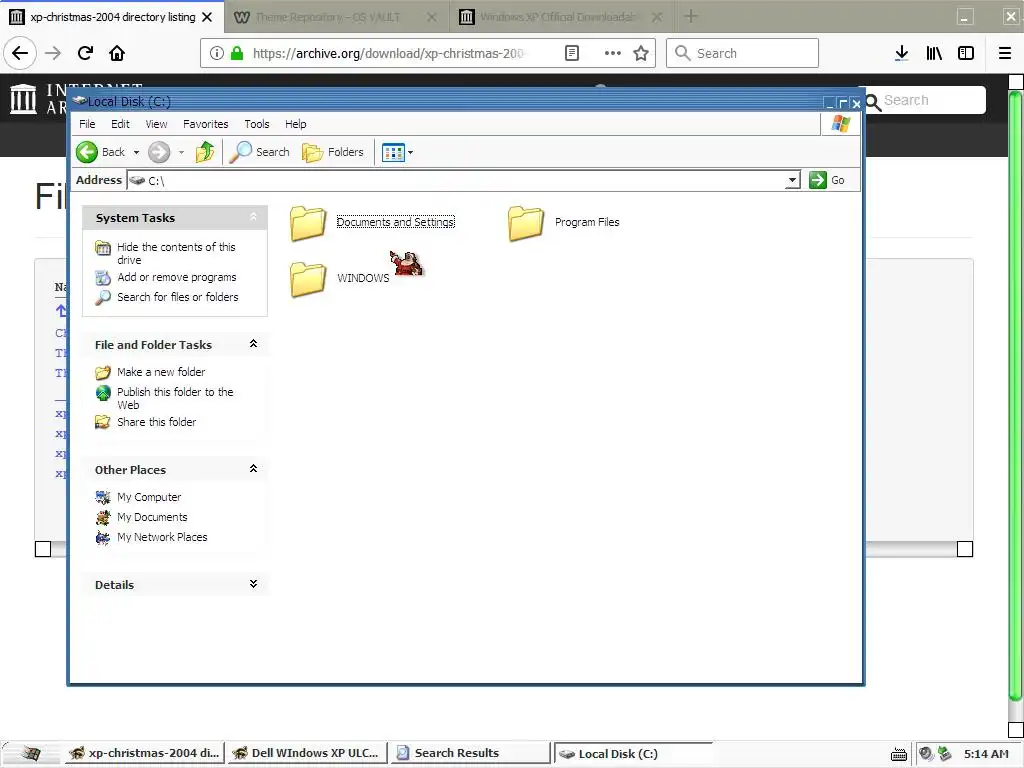Image resolution: width=1024 pixels, height=768 pixels.
Task: Open the Forward button history dropdown
Action: pos(182,153)
